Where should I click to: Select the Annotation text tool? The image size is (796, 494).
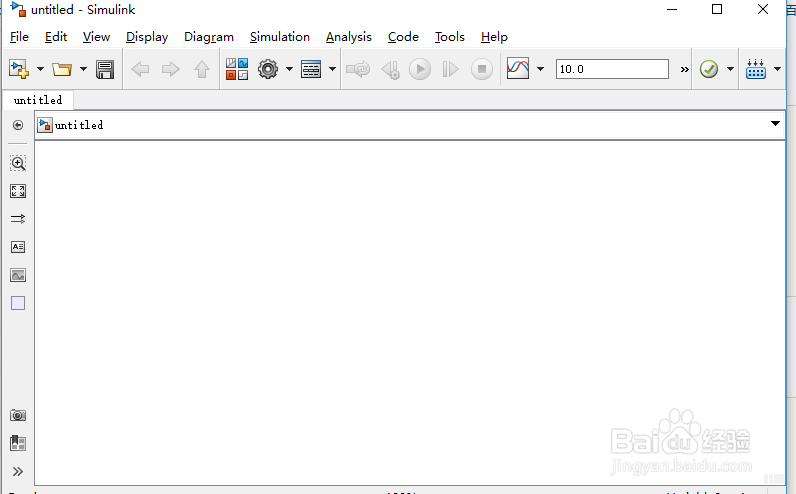18,247
